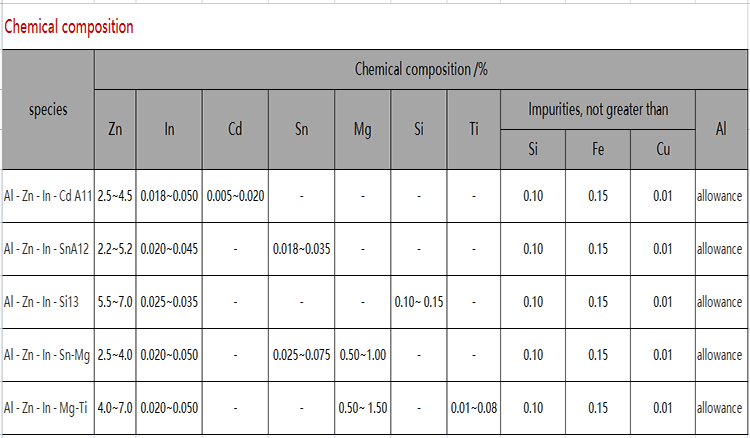This screenshot has width=750, height=438.
Task: Click the Al - Zn - In - Mg-Ti row label
Action: (48, 407)
